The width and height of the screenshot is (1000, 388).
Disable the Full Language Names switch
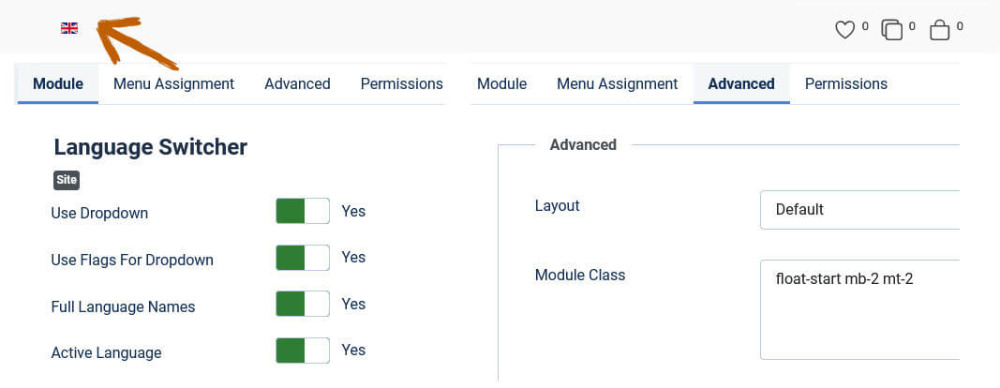point(302,304)
